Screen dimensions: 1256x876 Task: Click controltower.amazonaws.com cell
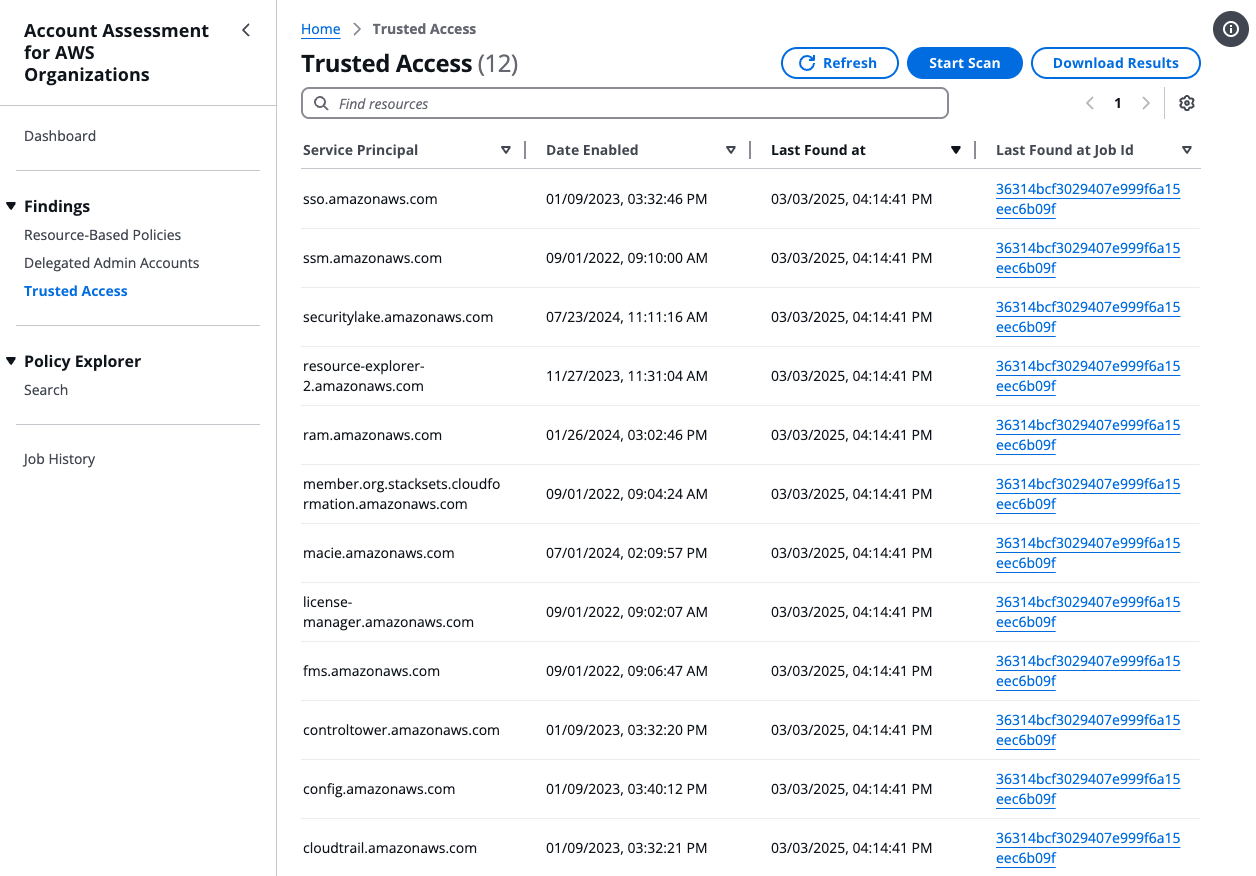coord(401,730)
